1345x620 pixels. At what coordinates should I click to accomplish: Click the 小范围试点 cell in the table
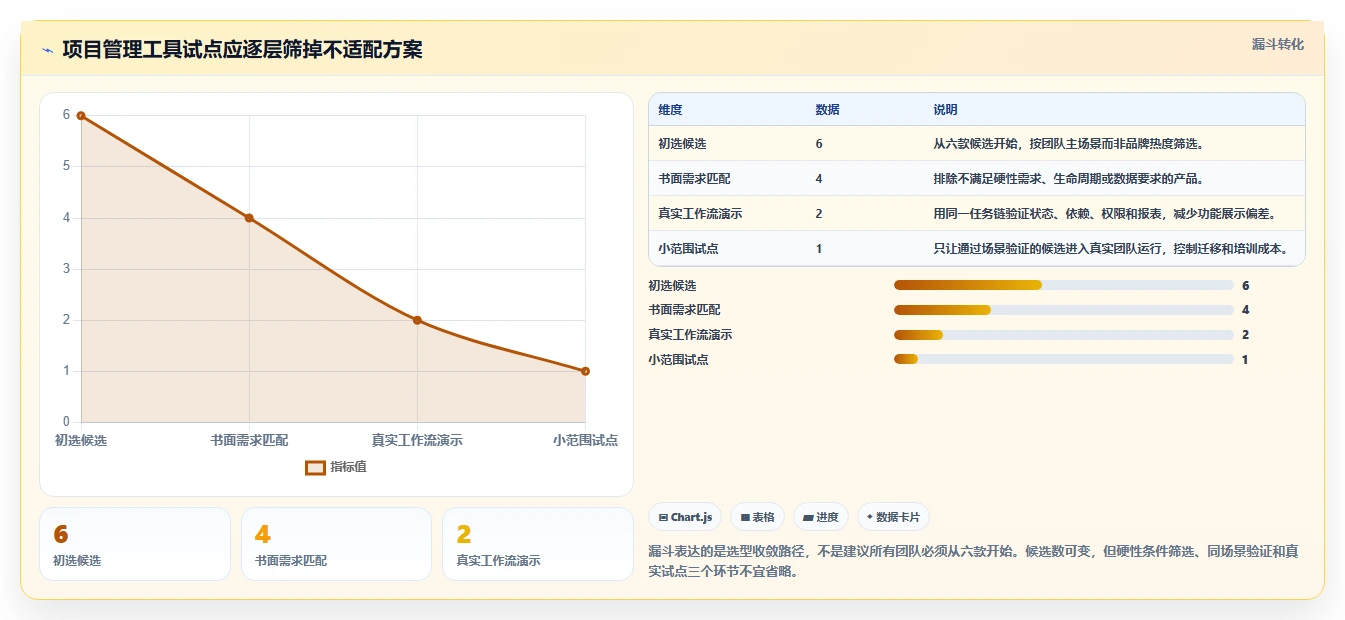[x=688, y=249]
